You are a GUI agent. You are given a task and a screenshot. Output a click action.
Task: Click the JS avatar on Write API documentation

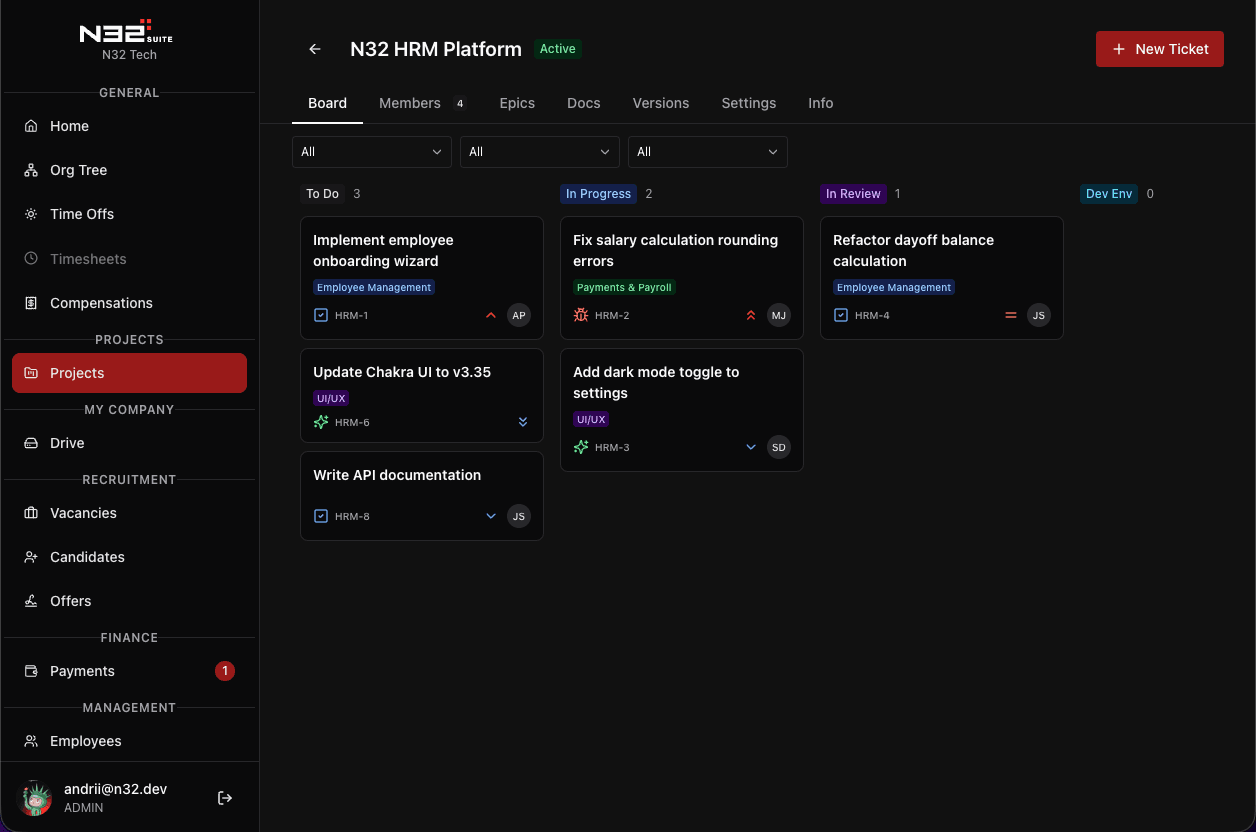tap(518, 516)
